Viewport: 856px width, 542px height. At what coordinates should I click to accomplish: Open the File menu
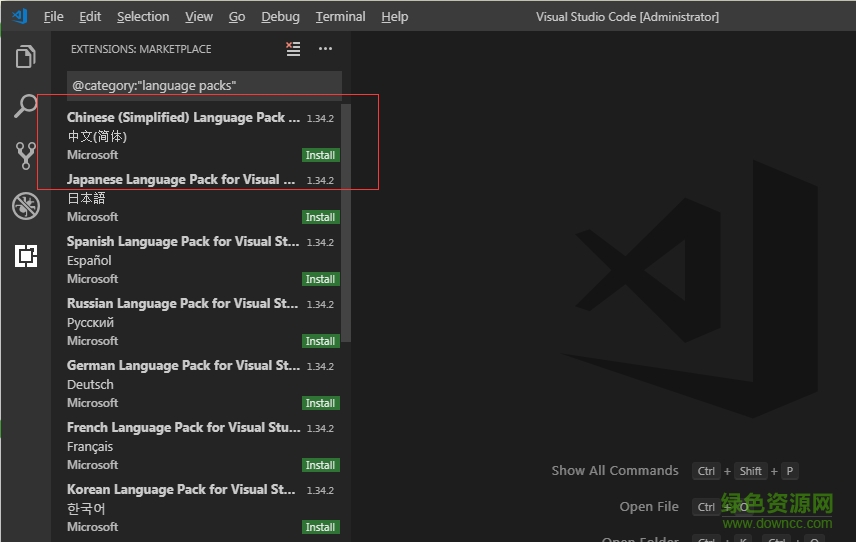[54, 17]
